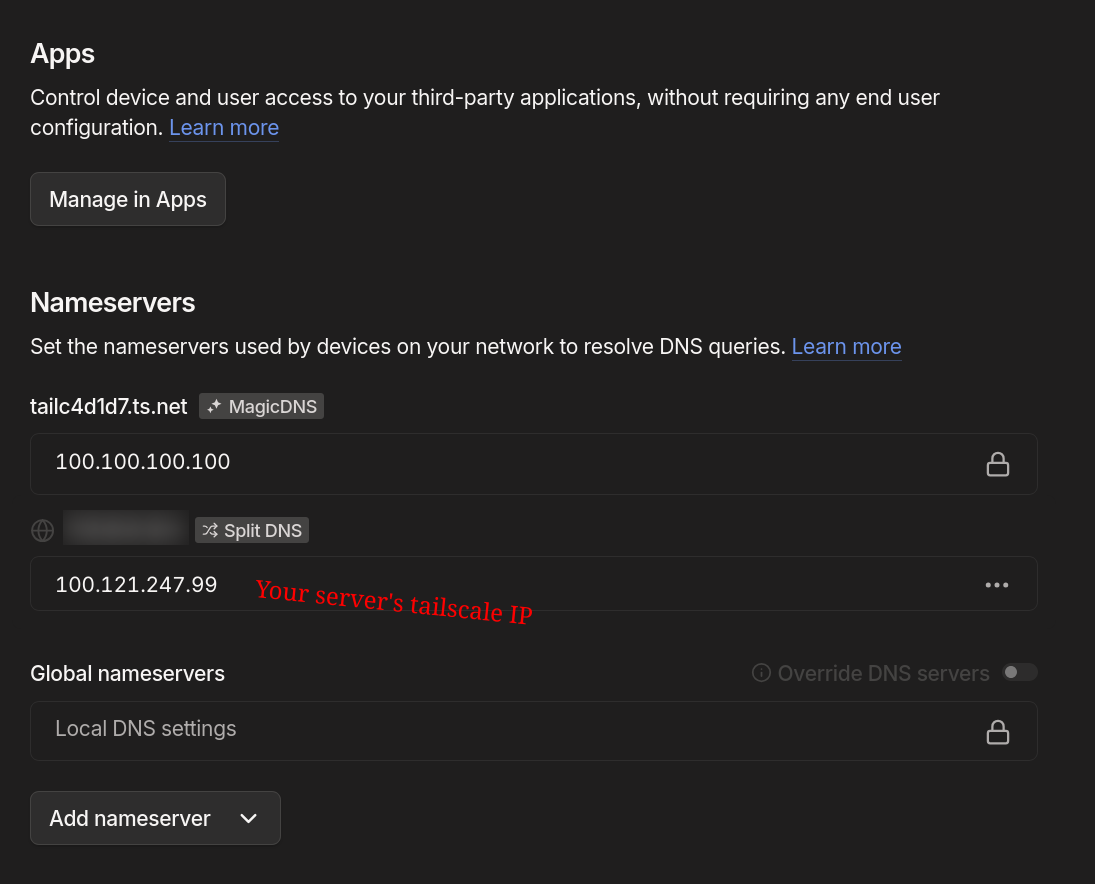Click the sparkle MagicDNS badge
Screen dimensions: 1095x884
pos(215,406)
